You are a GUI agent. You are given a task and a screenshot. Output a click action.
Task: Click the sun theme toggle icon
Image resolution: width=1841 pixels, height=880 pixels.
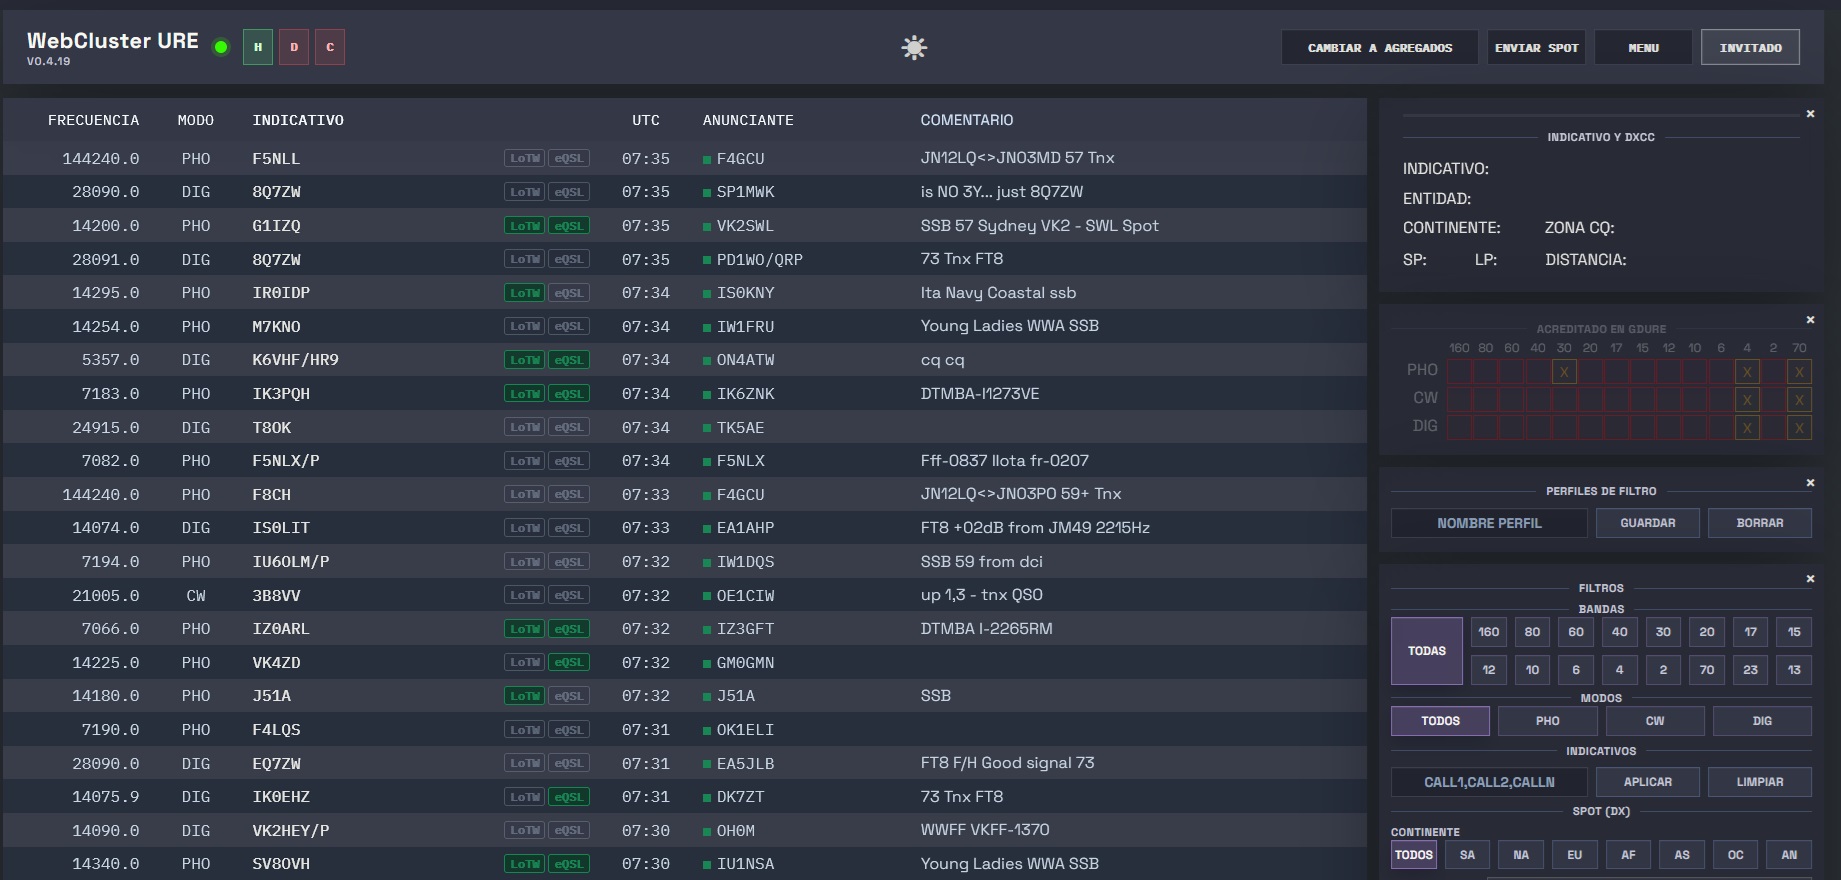[914, 48]
